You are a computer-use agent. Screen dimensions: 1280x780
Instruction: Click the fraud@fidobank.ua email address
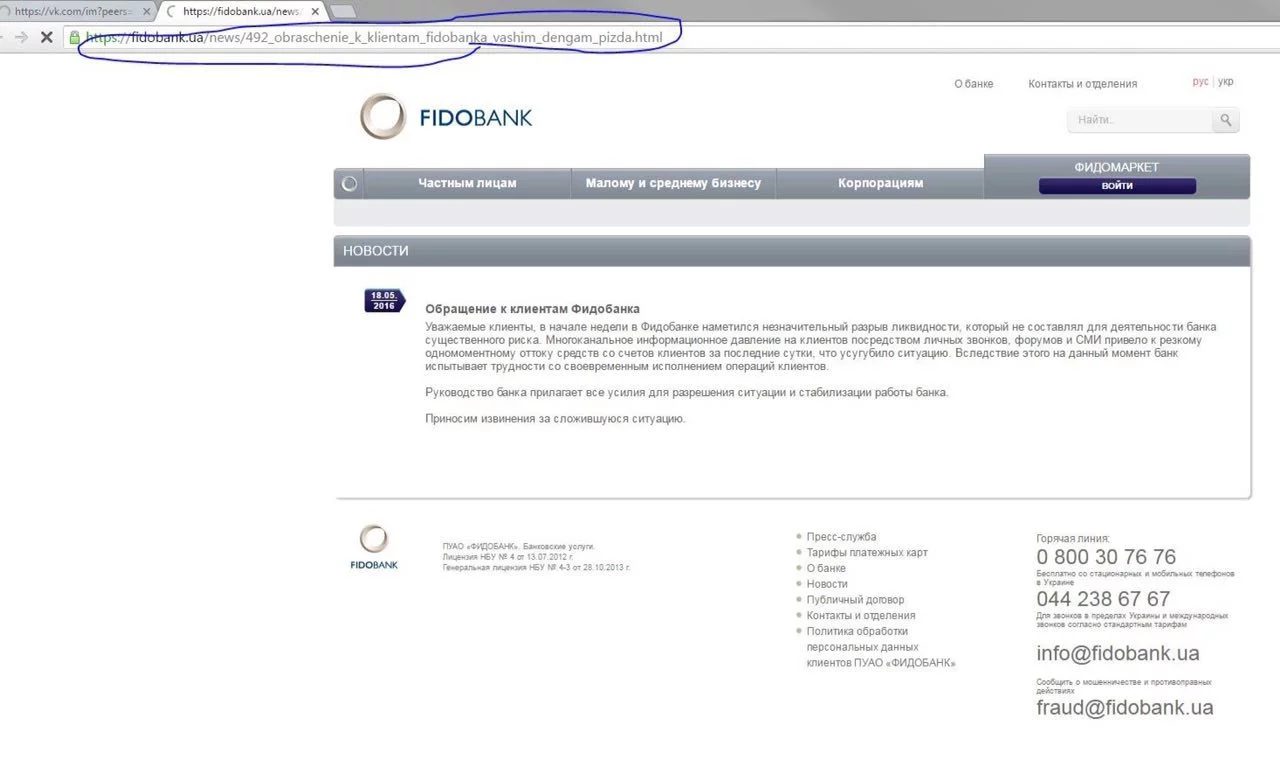tap(1125, 708)
